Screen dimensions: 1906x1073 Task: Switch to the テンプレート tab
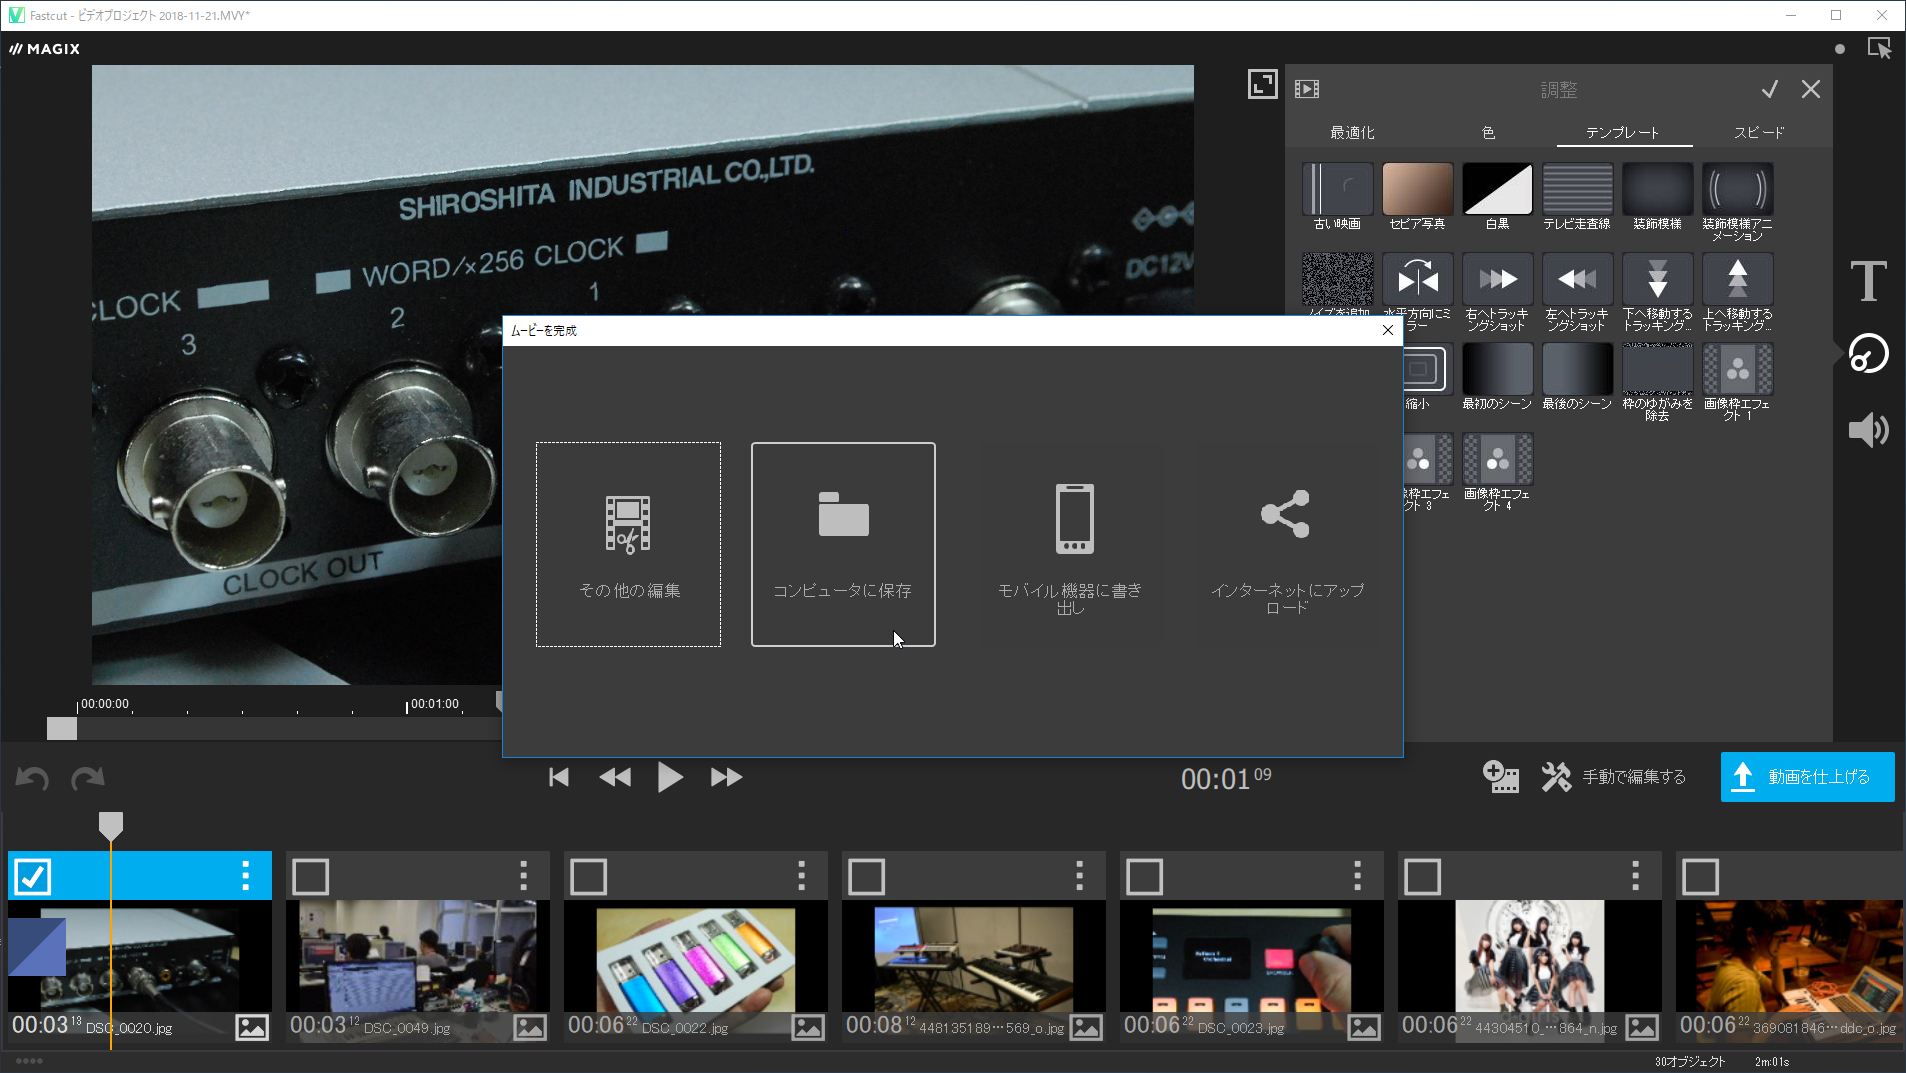tap(1623, 132)
